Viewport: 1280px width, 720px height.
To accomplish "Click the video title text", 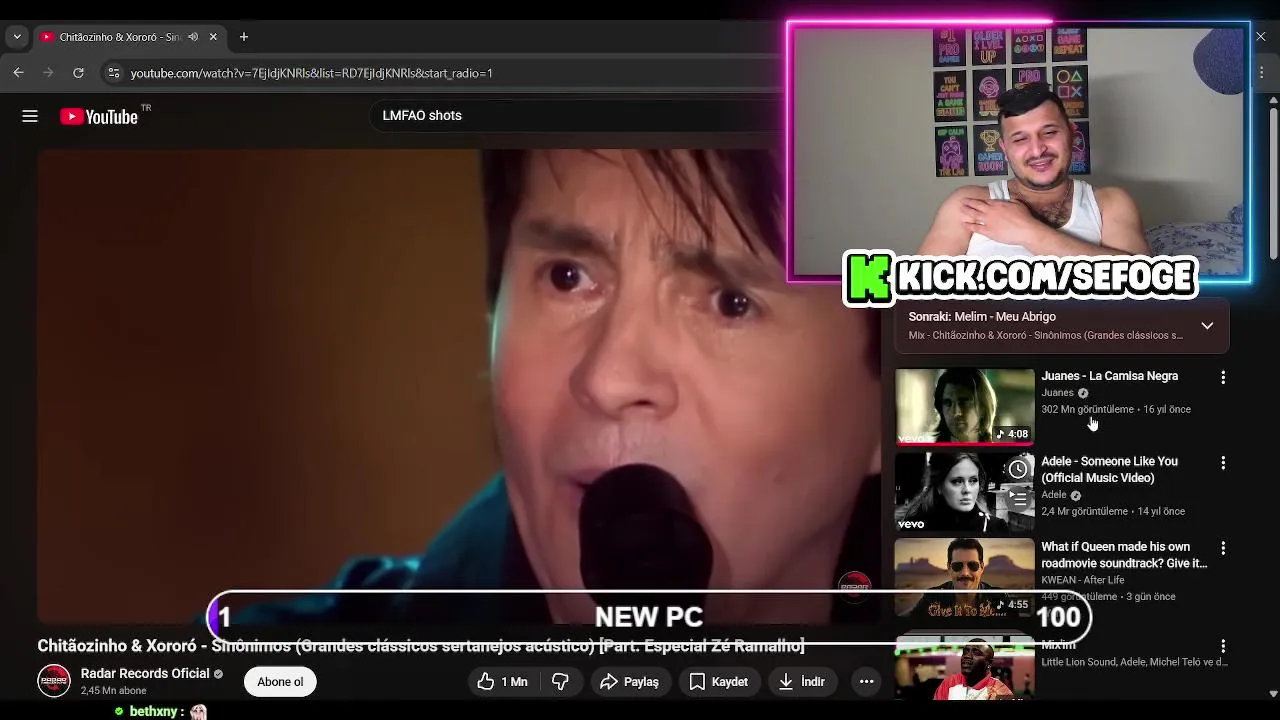I will pyautogui.click(x=421, y=646).
